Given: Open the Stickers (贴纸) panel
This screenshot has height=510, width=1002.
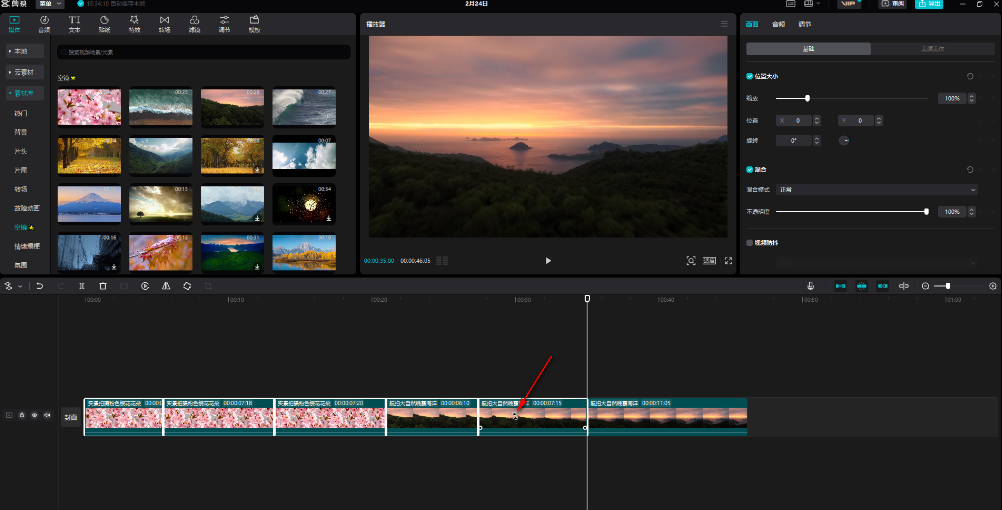Looking at the screenshot, I should (105, 23).
